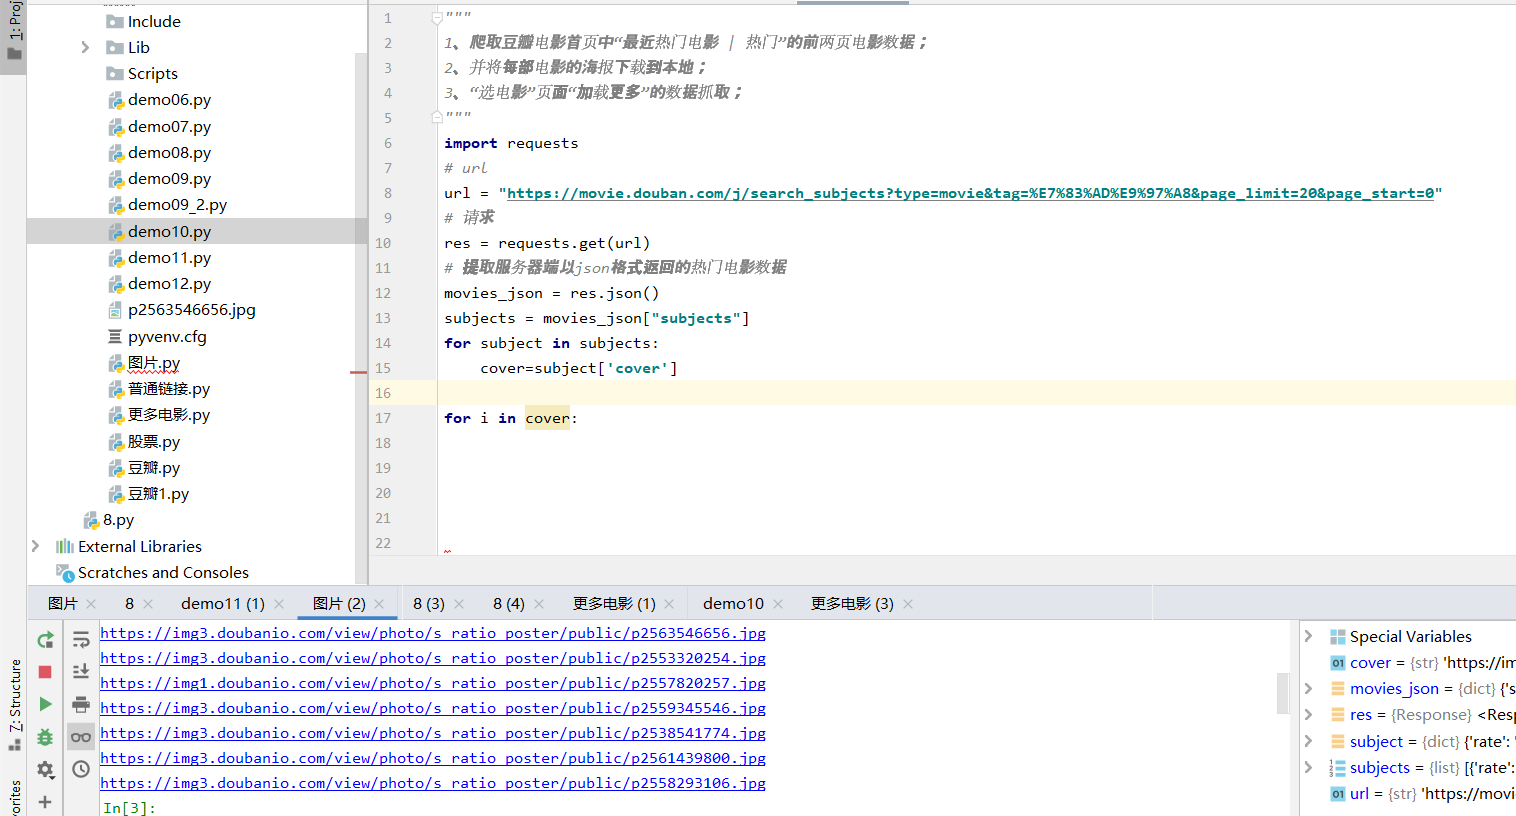1516x816 pixels.
Task: Print console output using printer icon
Action: coord(81,704)
